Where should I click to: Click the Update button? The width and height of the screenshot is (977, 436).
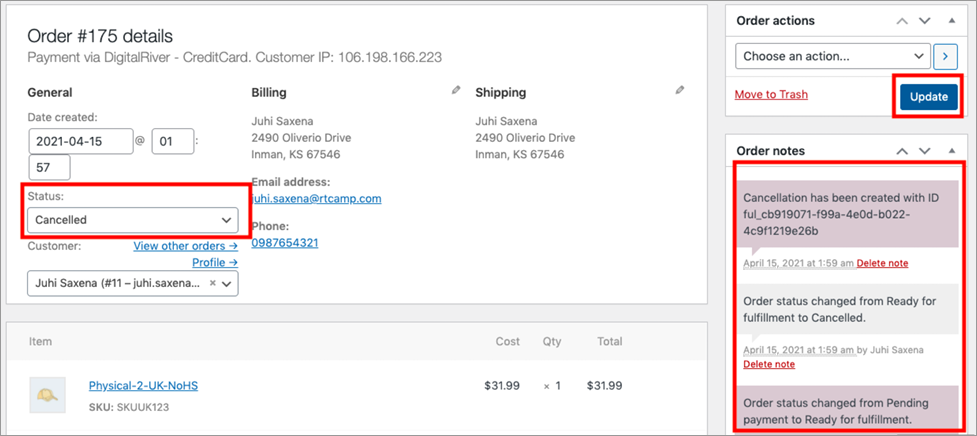click(928, 97)
